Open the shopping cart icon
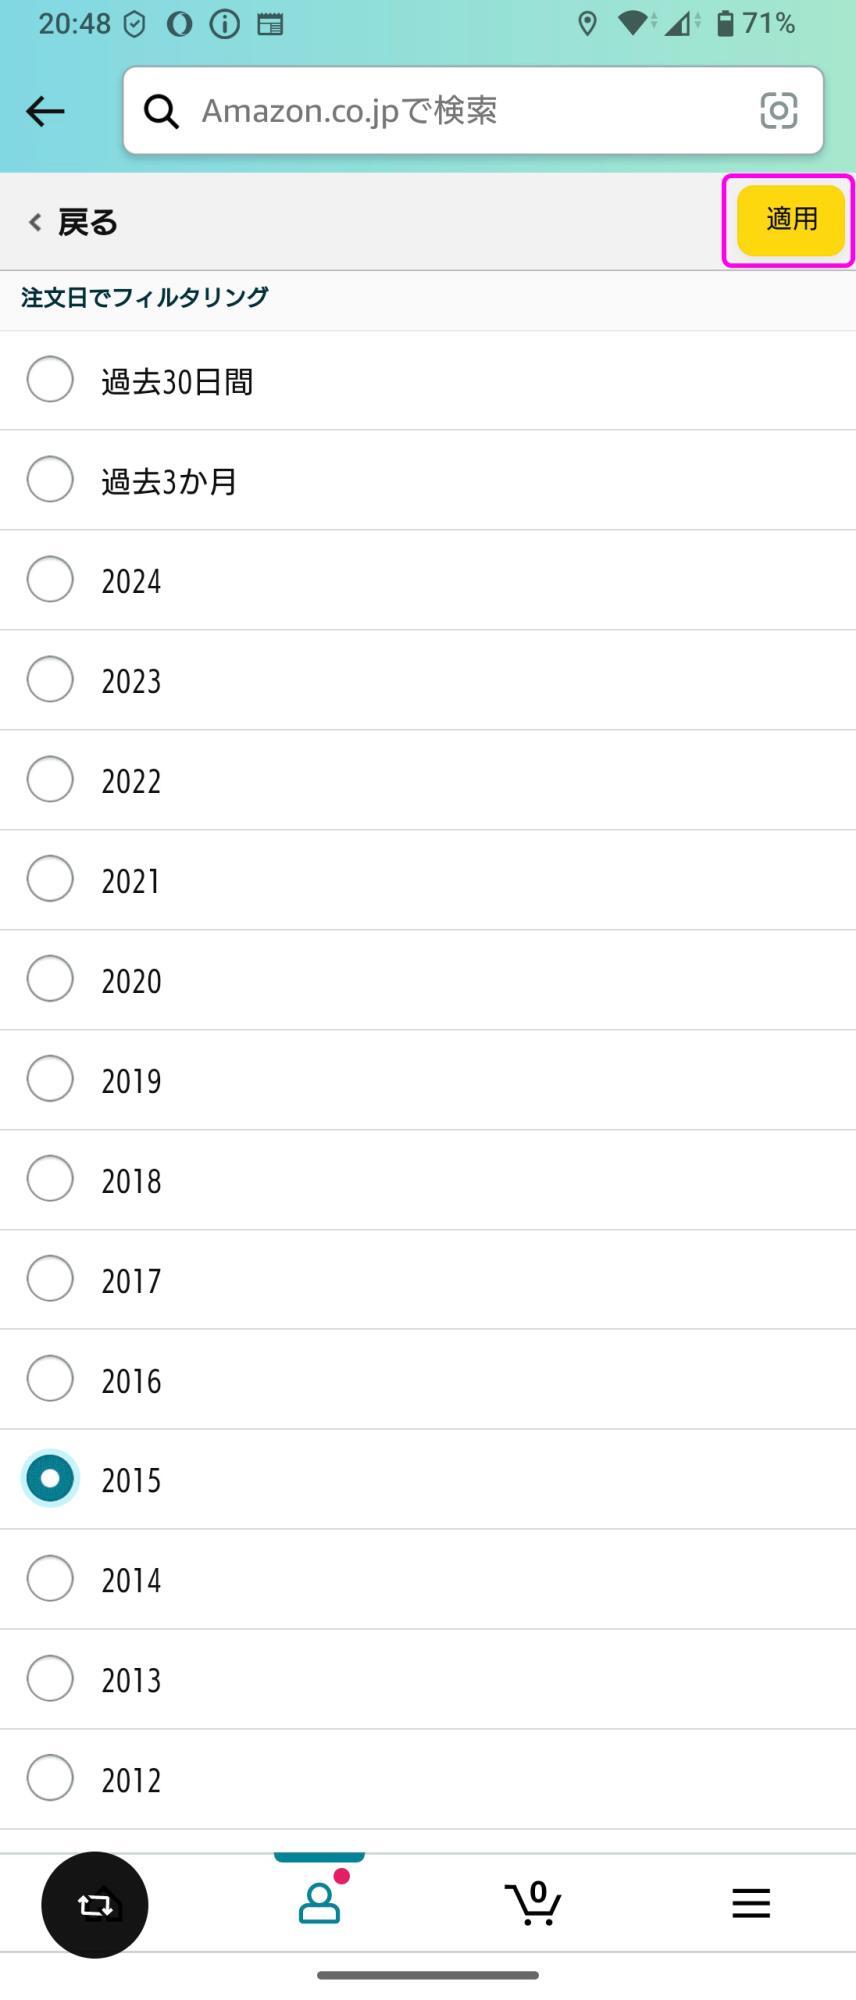856x2000 pixels. point(533,1903)
